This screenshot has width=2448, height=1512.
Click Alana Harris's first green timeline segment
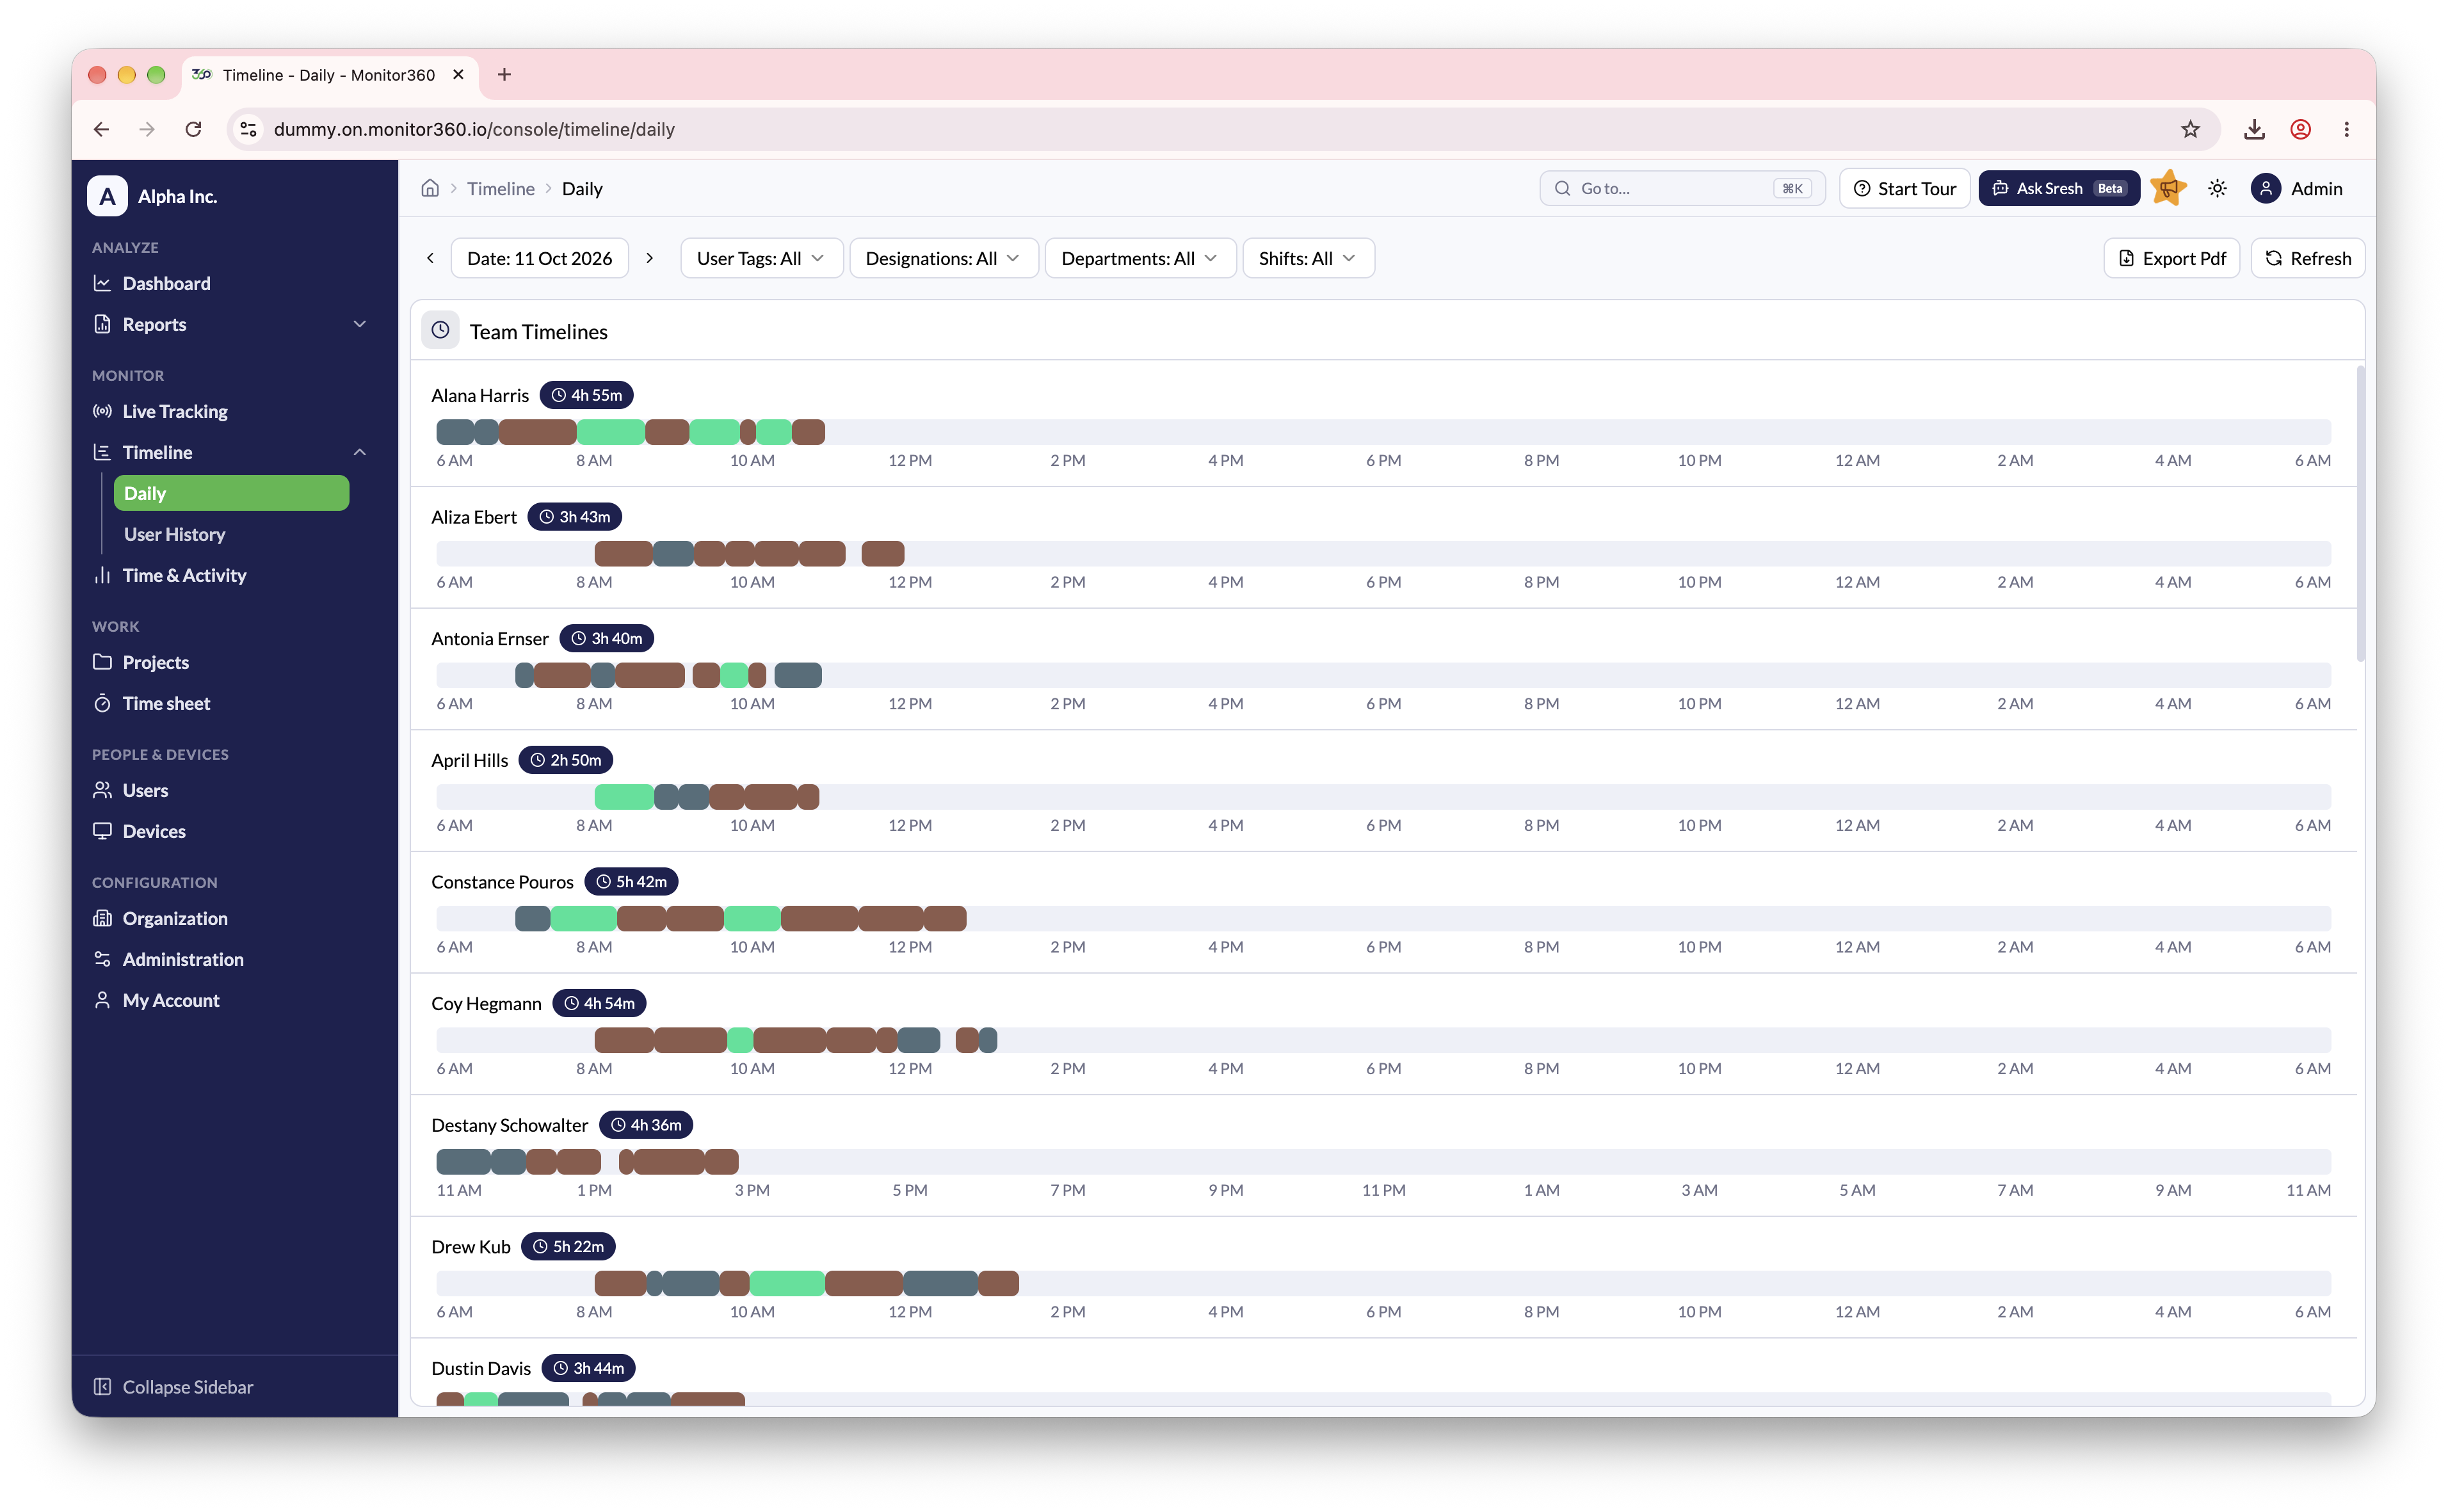tap(610, 432)
